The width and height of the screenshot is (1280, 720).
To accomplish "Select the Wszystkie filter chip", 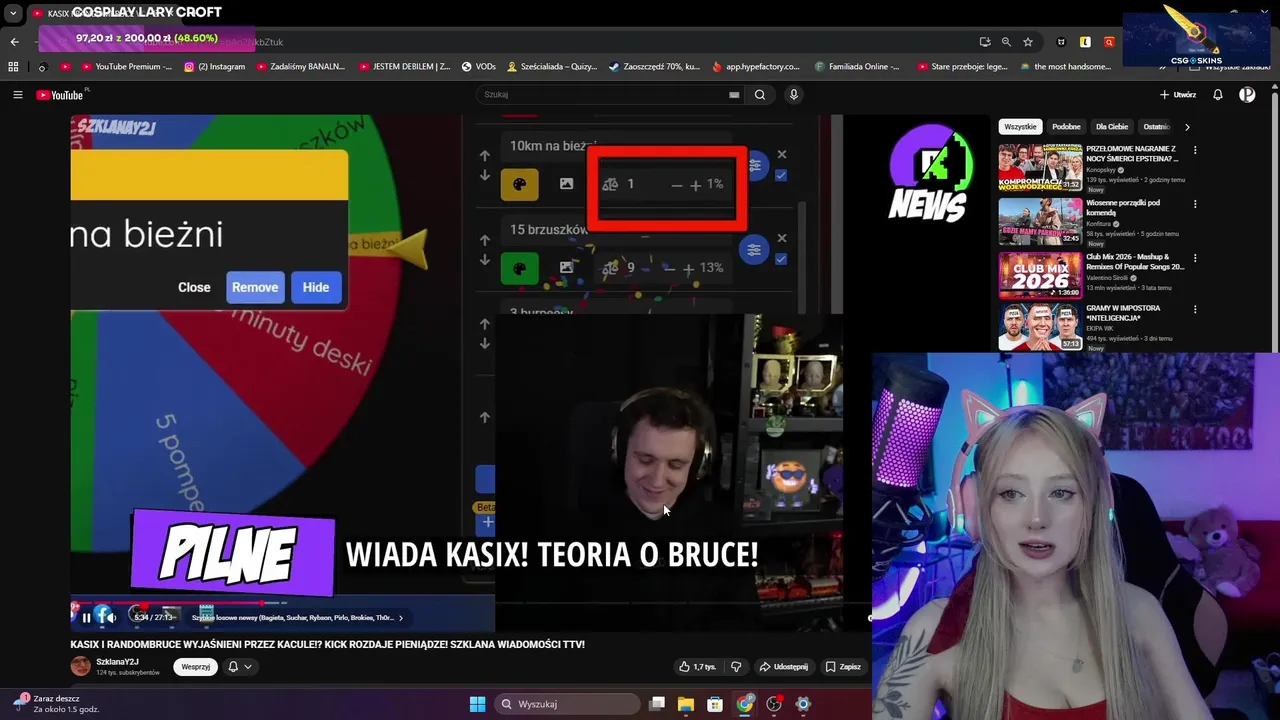I will 1020,127.
